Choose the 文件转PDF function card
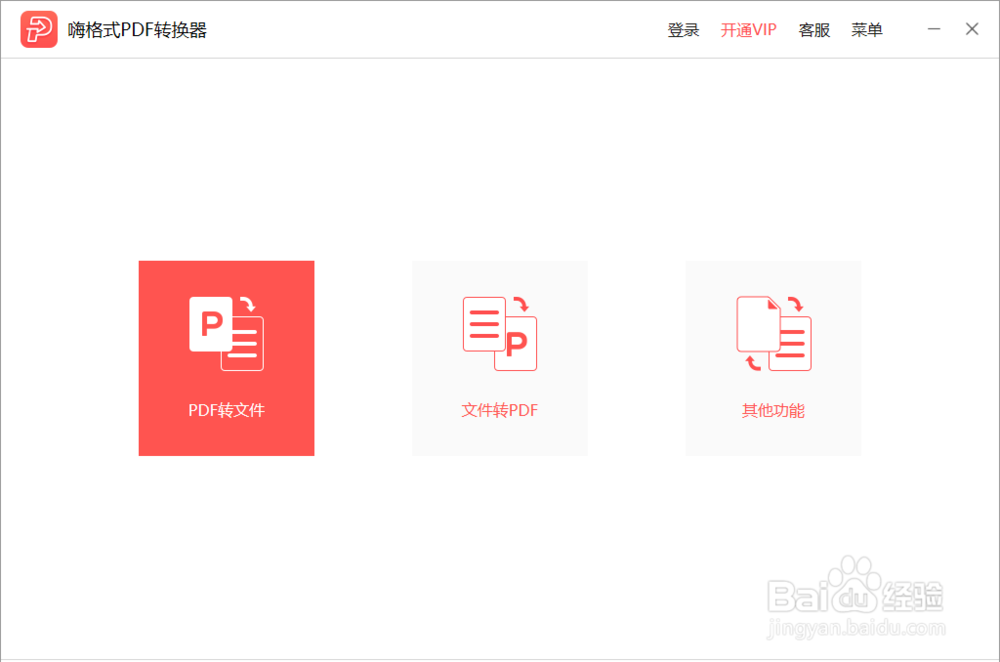This screenshot has width=1000, height=662. 499,358
